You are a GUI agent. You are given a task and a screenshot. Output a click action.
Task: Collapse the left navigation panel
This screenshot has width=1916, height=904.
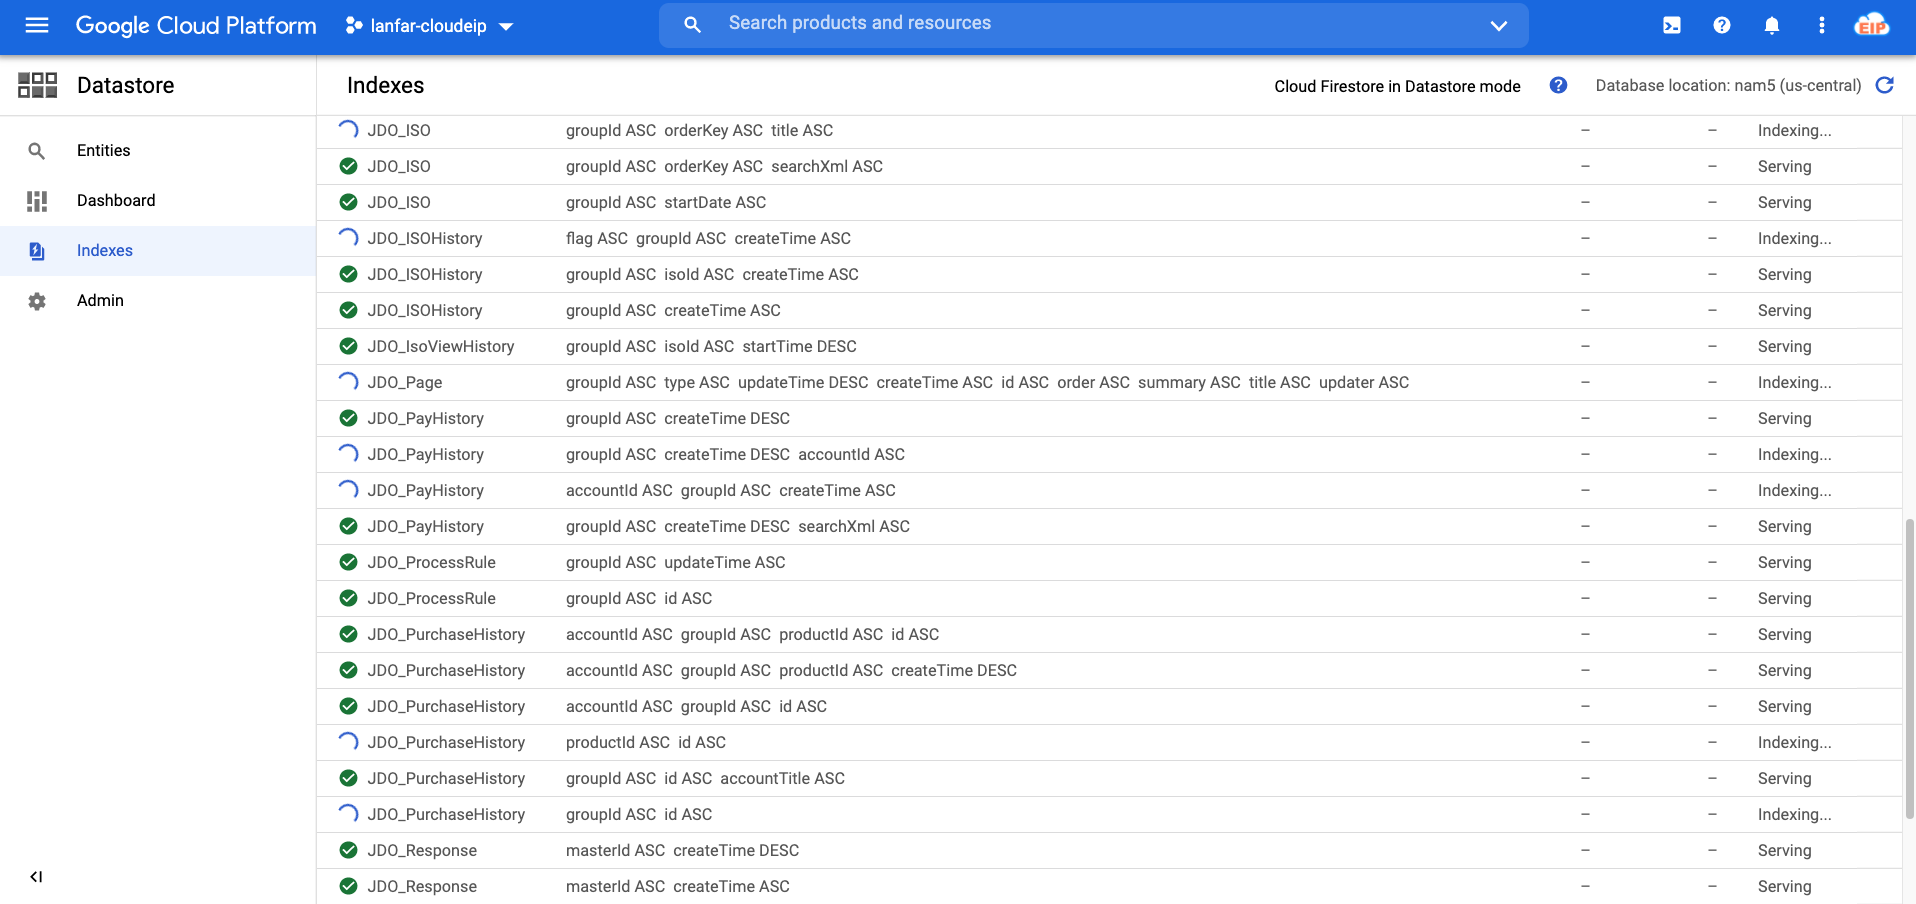click(36, 876)
